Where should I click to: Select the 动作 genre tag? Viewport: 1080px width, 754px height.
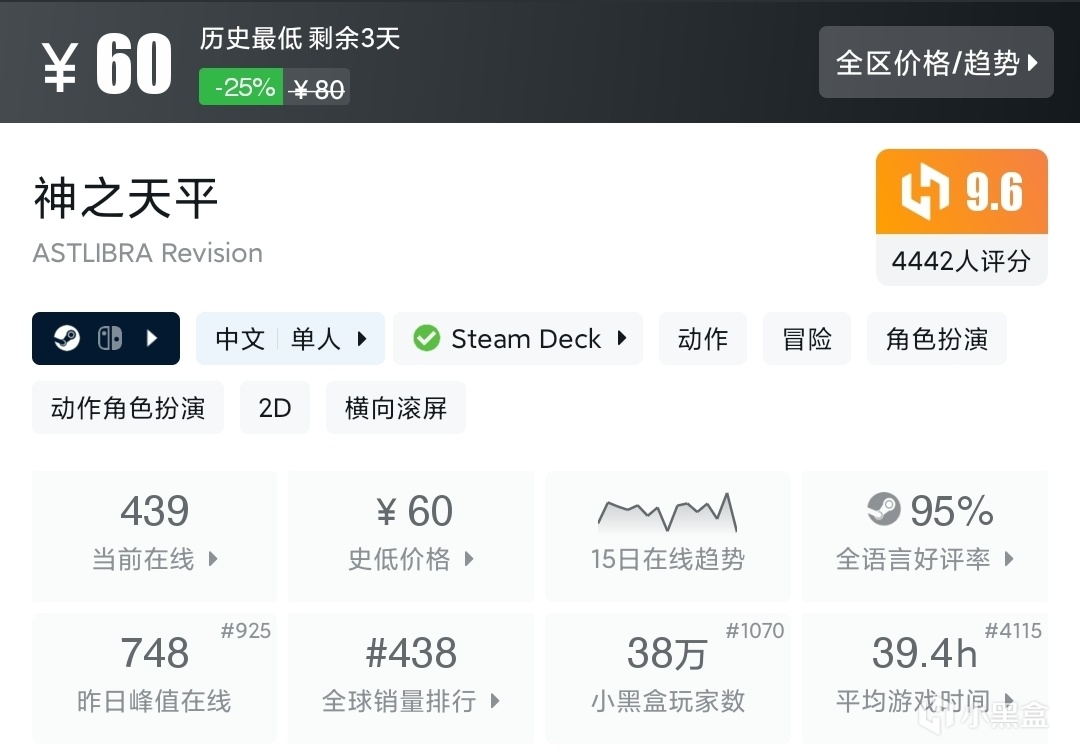[703, 339]
